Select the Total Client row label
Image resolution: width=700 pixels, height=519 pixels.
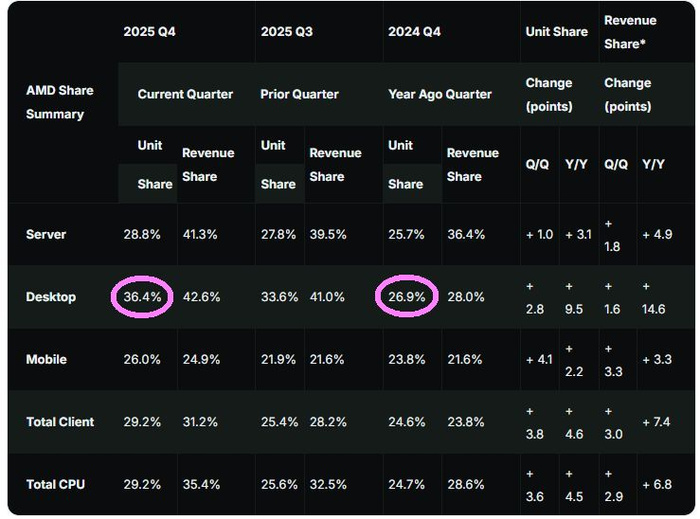click(60, 422)
